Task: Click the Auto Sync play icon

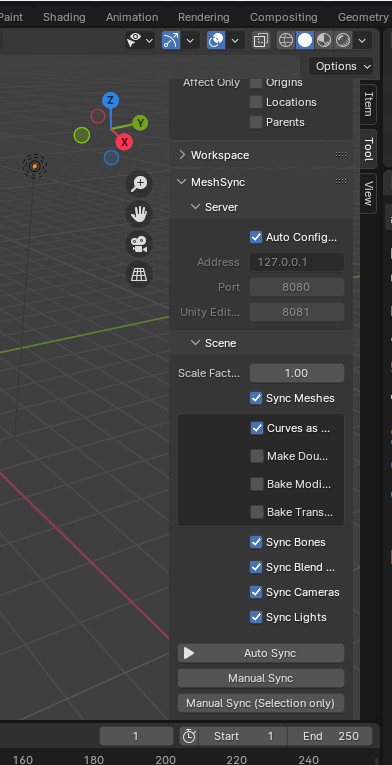Action: (189, 653)
